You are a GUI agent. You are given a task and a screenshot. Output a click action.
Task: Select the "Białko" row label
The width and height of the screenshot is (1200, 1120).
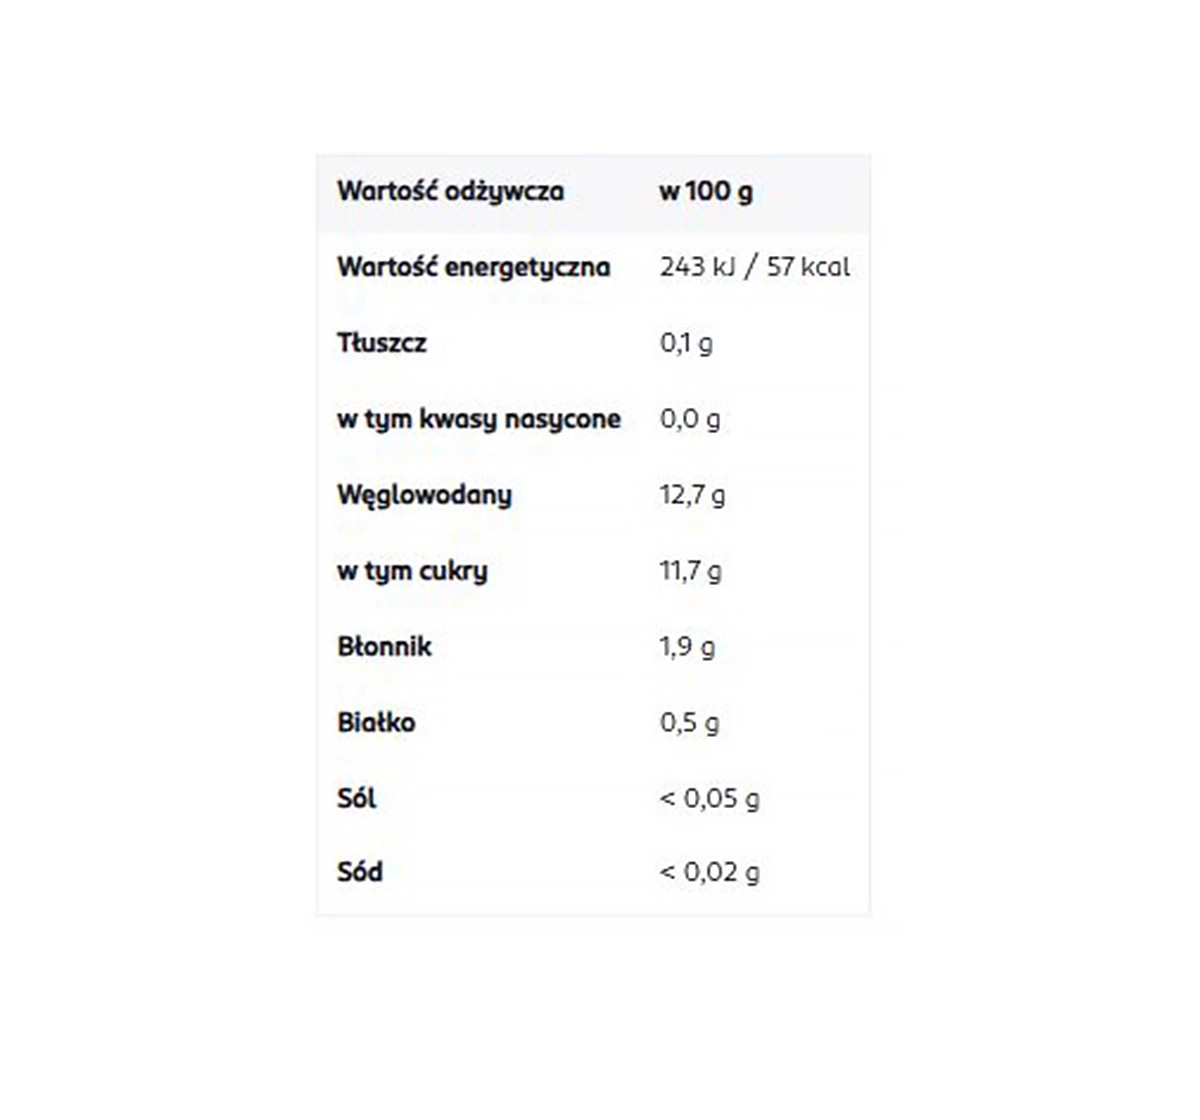click(376, 723)
